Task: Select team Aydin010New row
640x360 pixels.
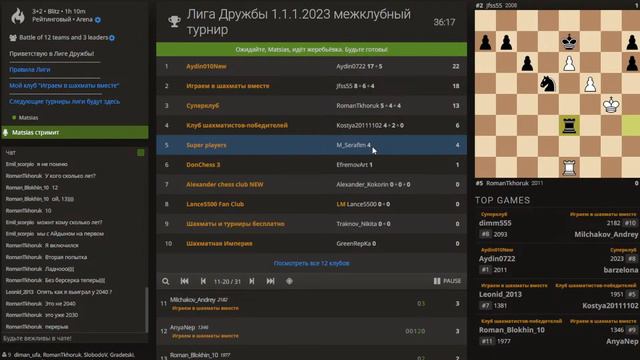Action: pyautogui.click(x=311, y=66)
